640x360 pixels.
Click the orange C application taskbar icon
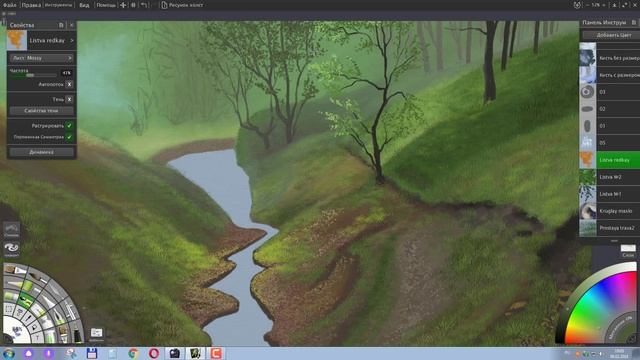coord(216,353)
